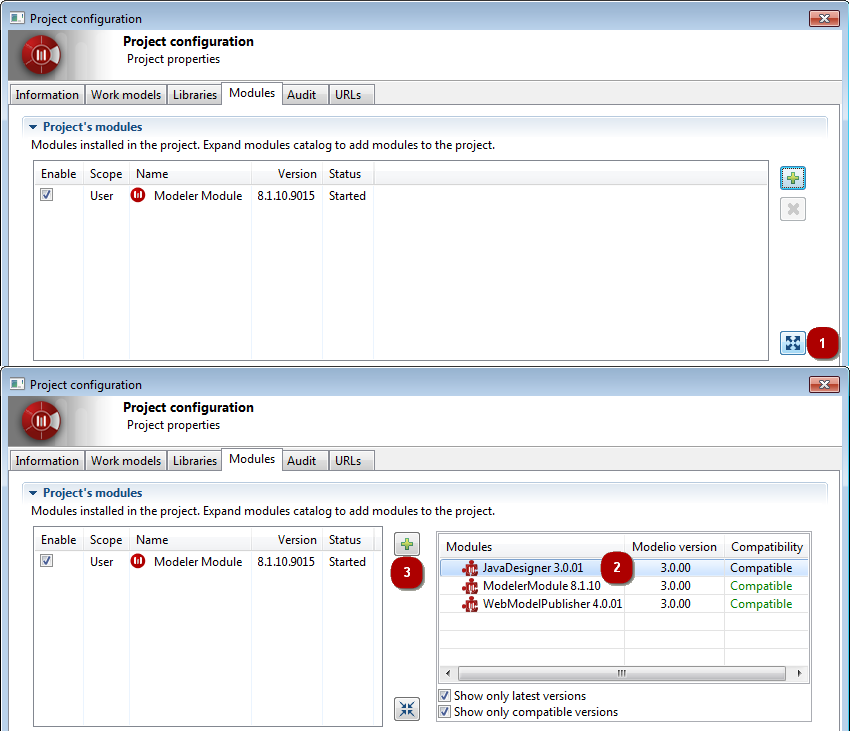Click Compatibility column header in catalog
Viewport: 852px width, 733px height.
(768, 548)
